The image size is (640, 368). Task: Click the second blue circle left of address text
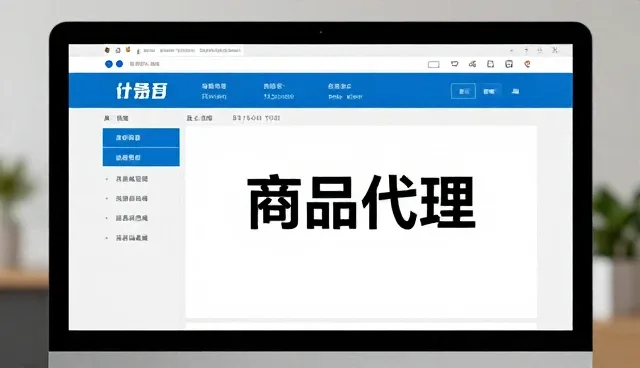[120, 64]
